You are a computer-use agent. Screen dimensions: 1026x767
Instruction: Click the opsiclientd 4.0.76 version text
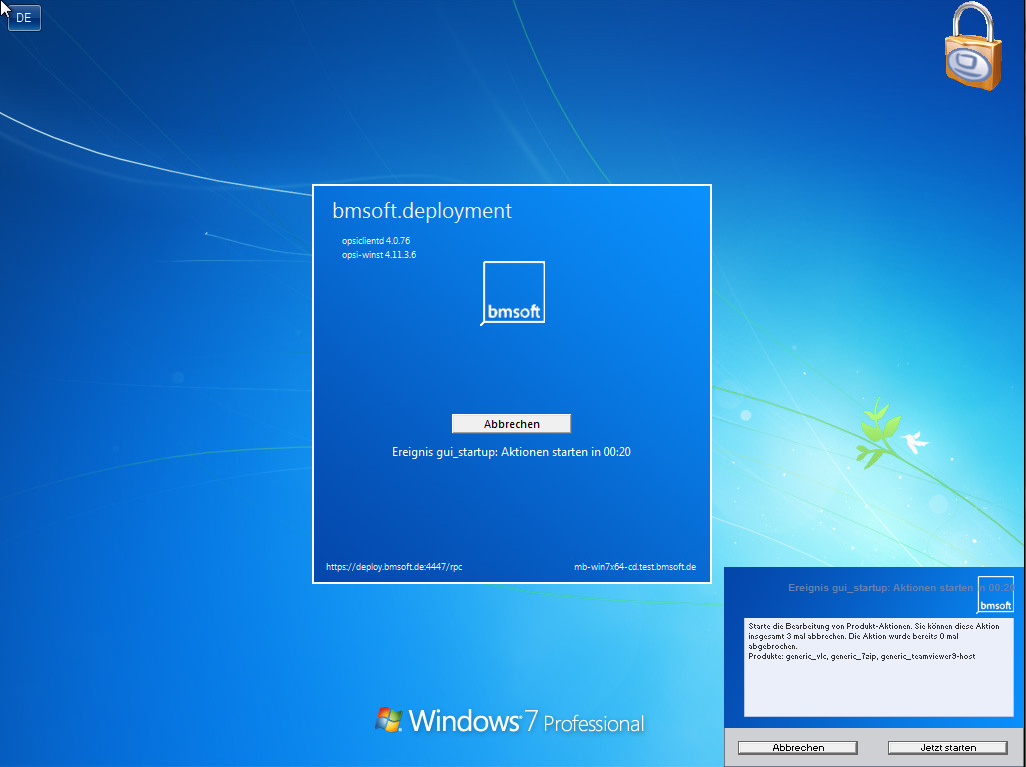click(376, 240)
